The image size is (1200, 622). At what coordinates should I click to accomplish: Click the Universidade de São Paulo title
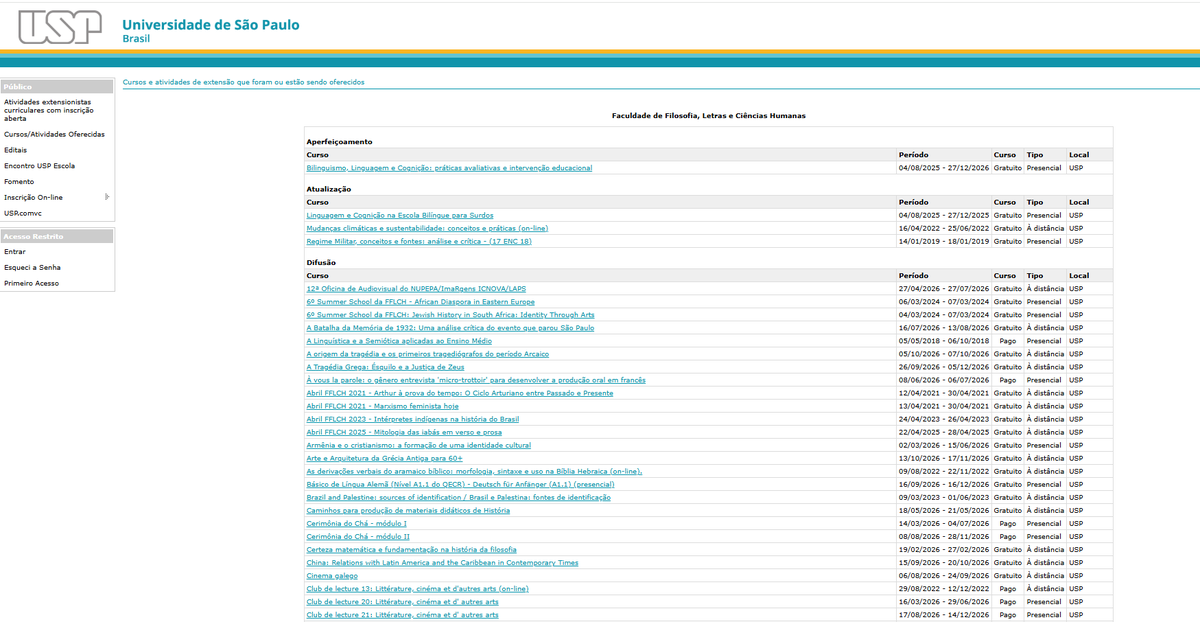coord(210,24)
